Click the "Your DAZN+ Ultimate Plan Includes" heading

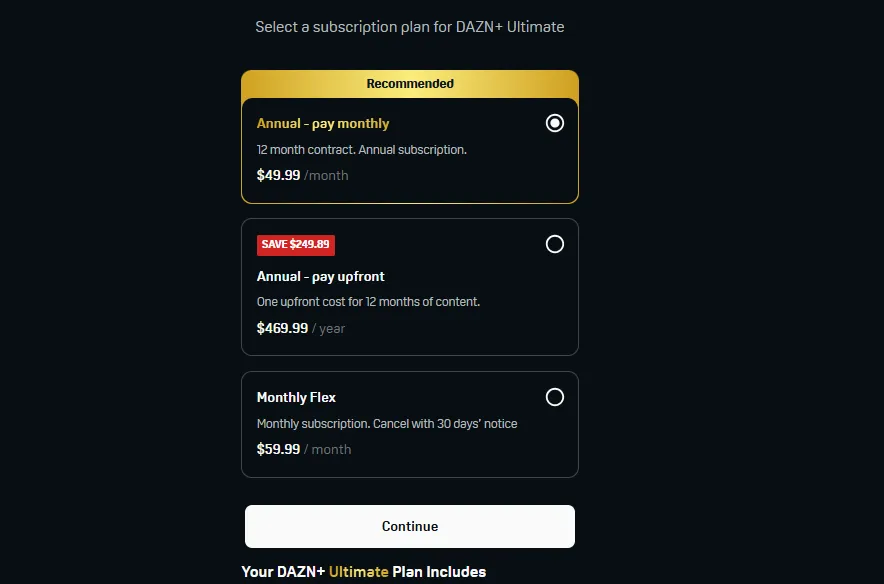(364, 572)
